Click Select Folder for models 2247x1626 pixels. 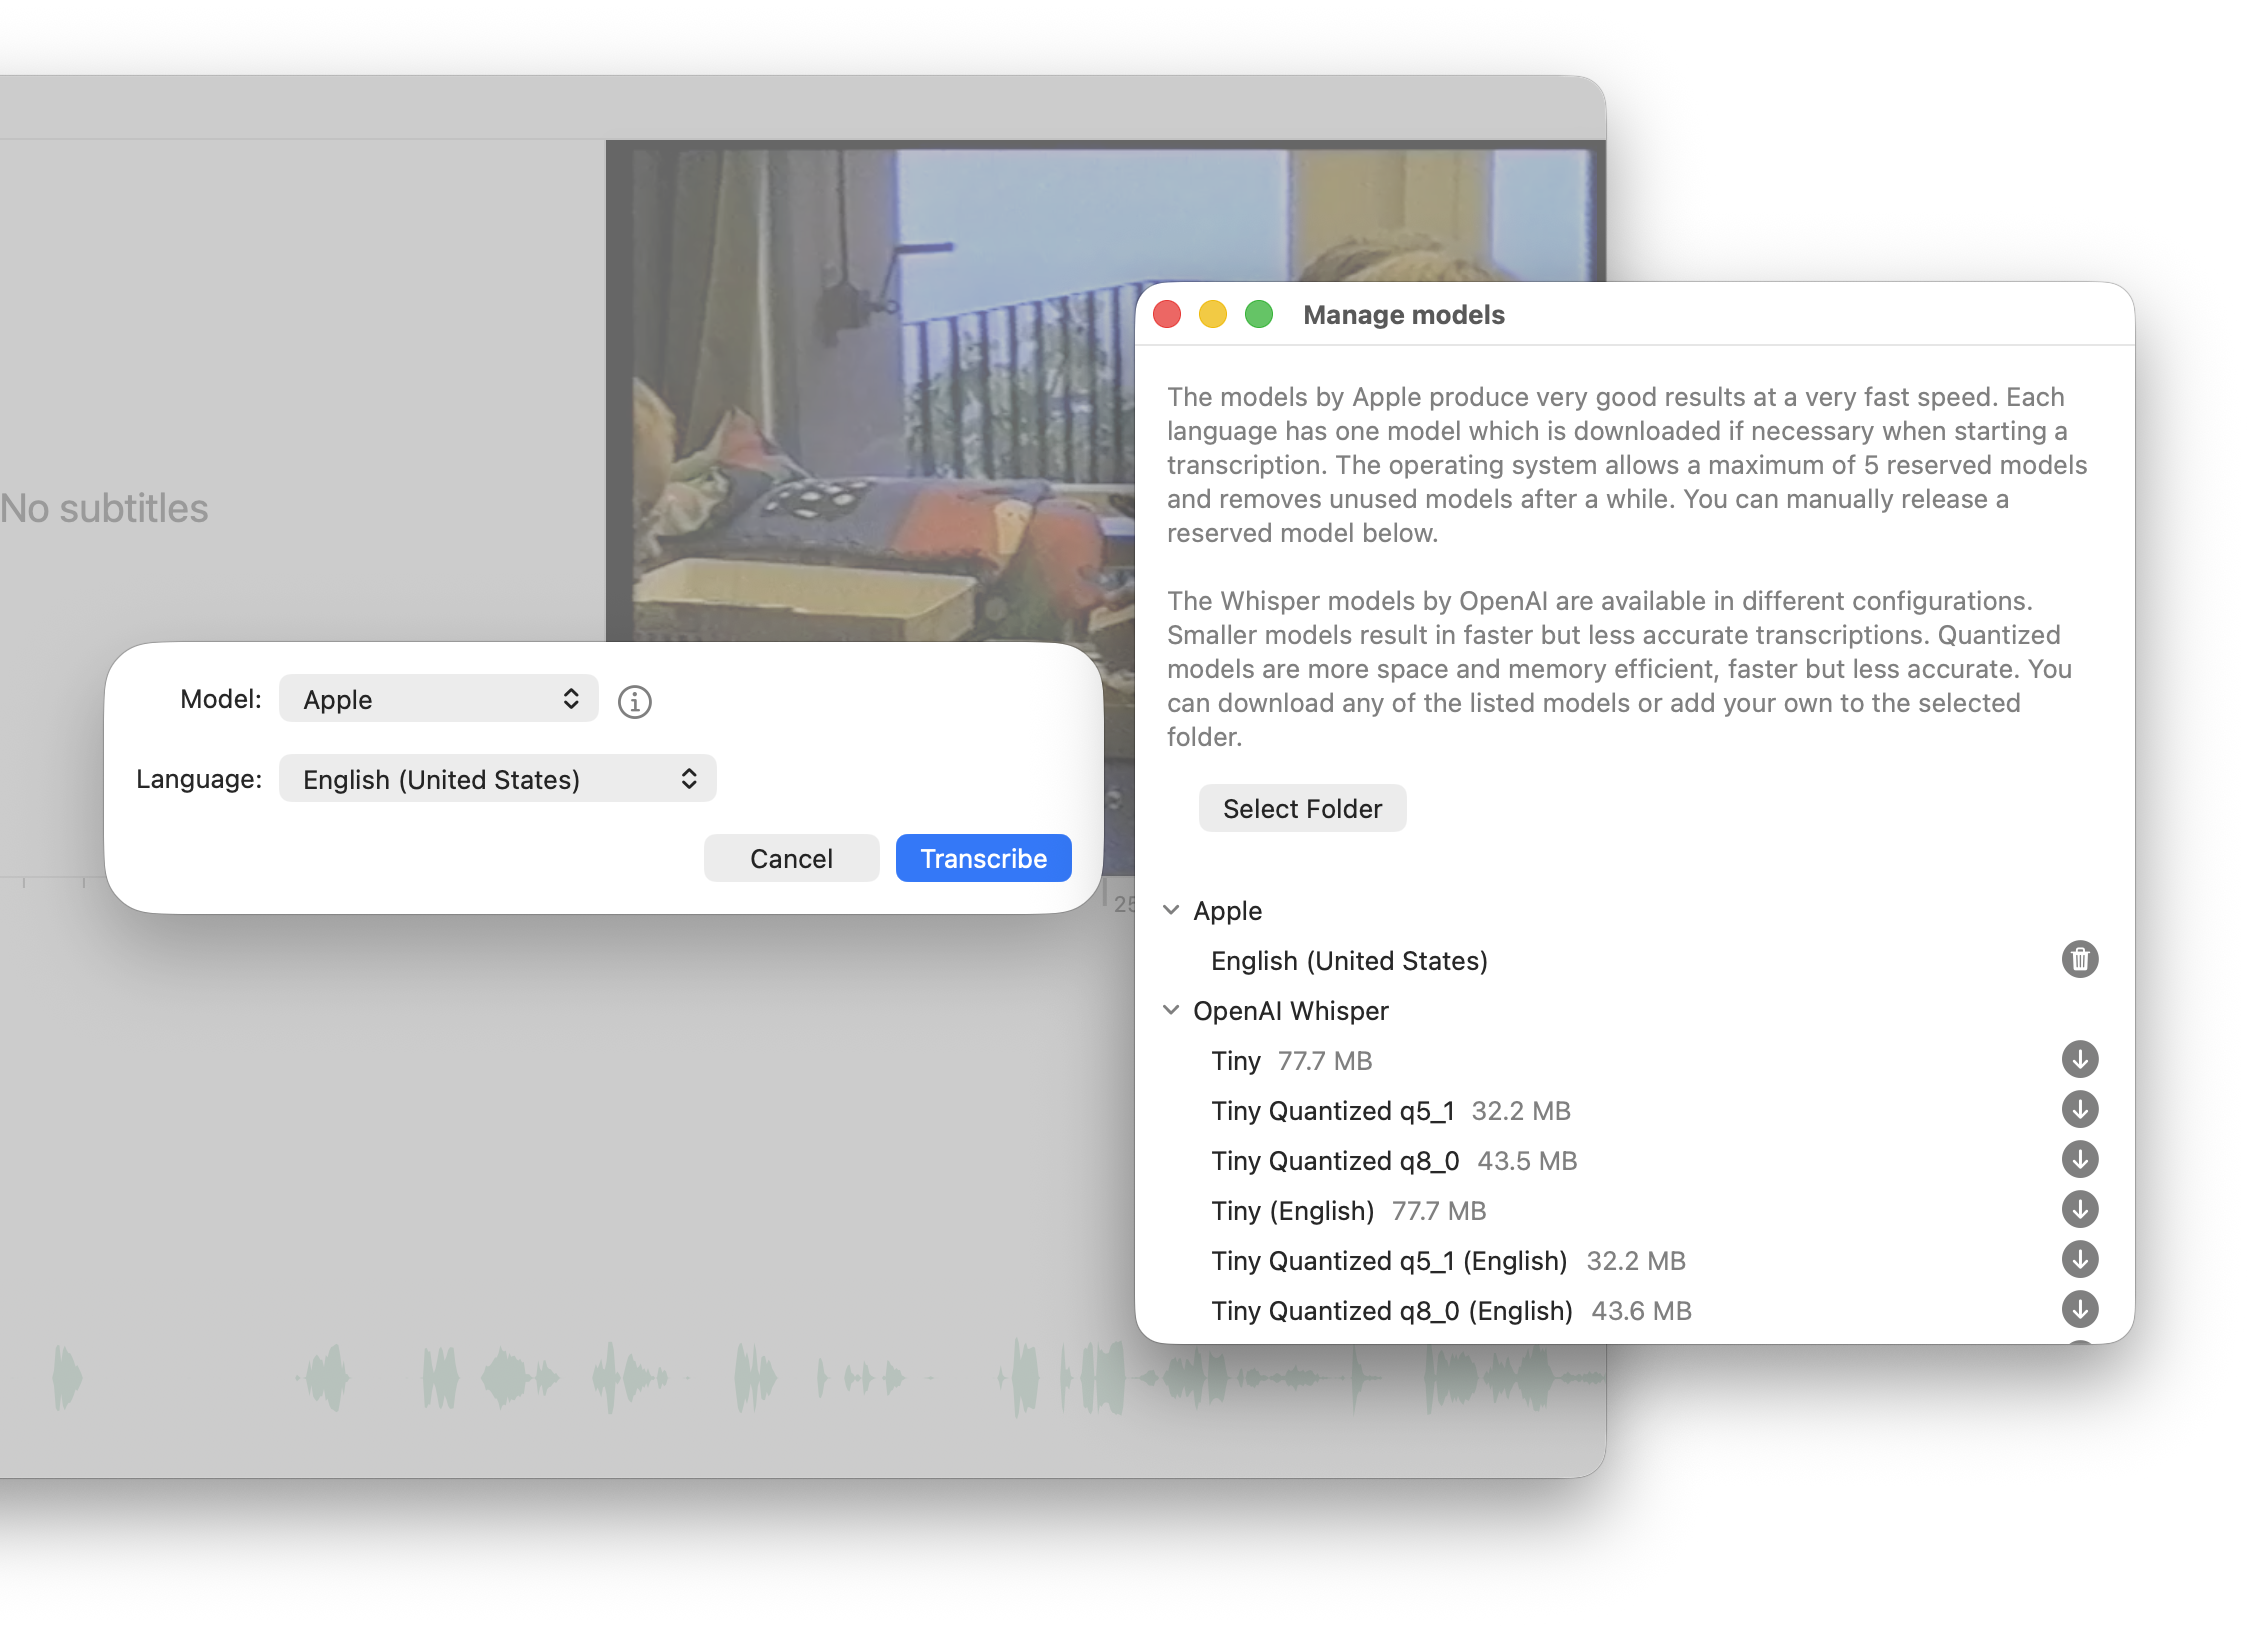point(1302,808)
